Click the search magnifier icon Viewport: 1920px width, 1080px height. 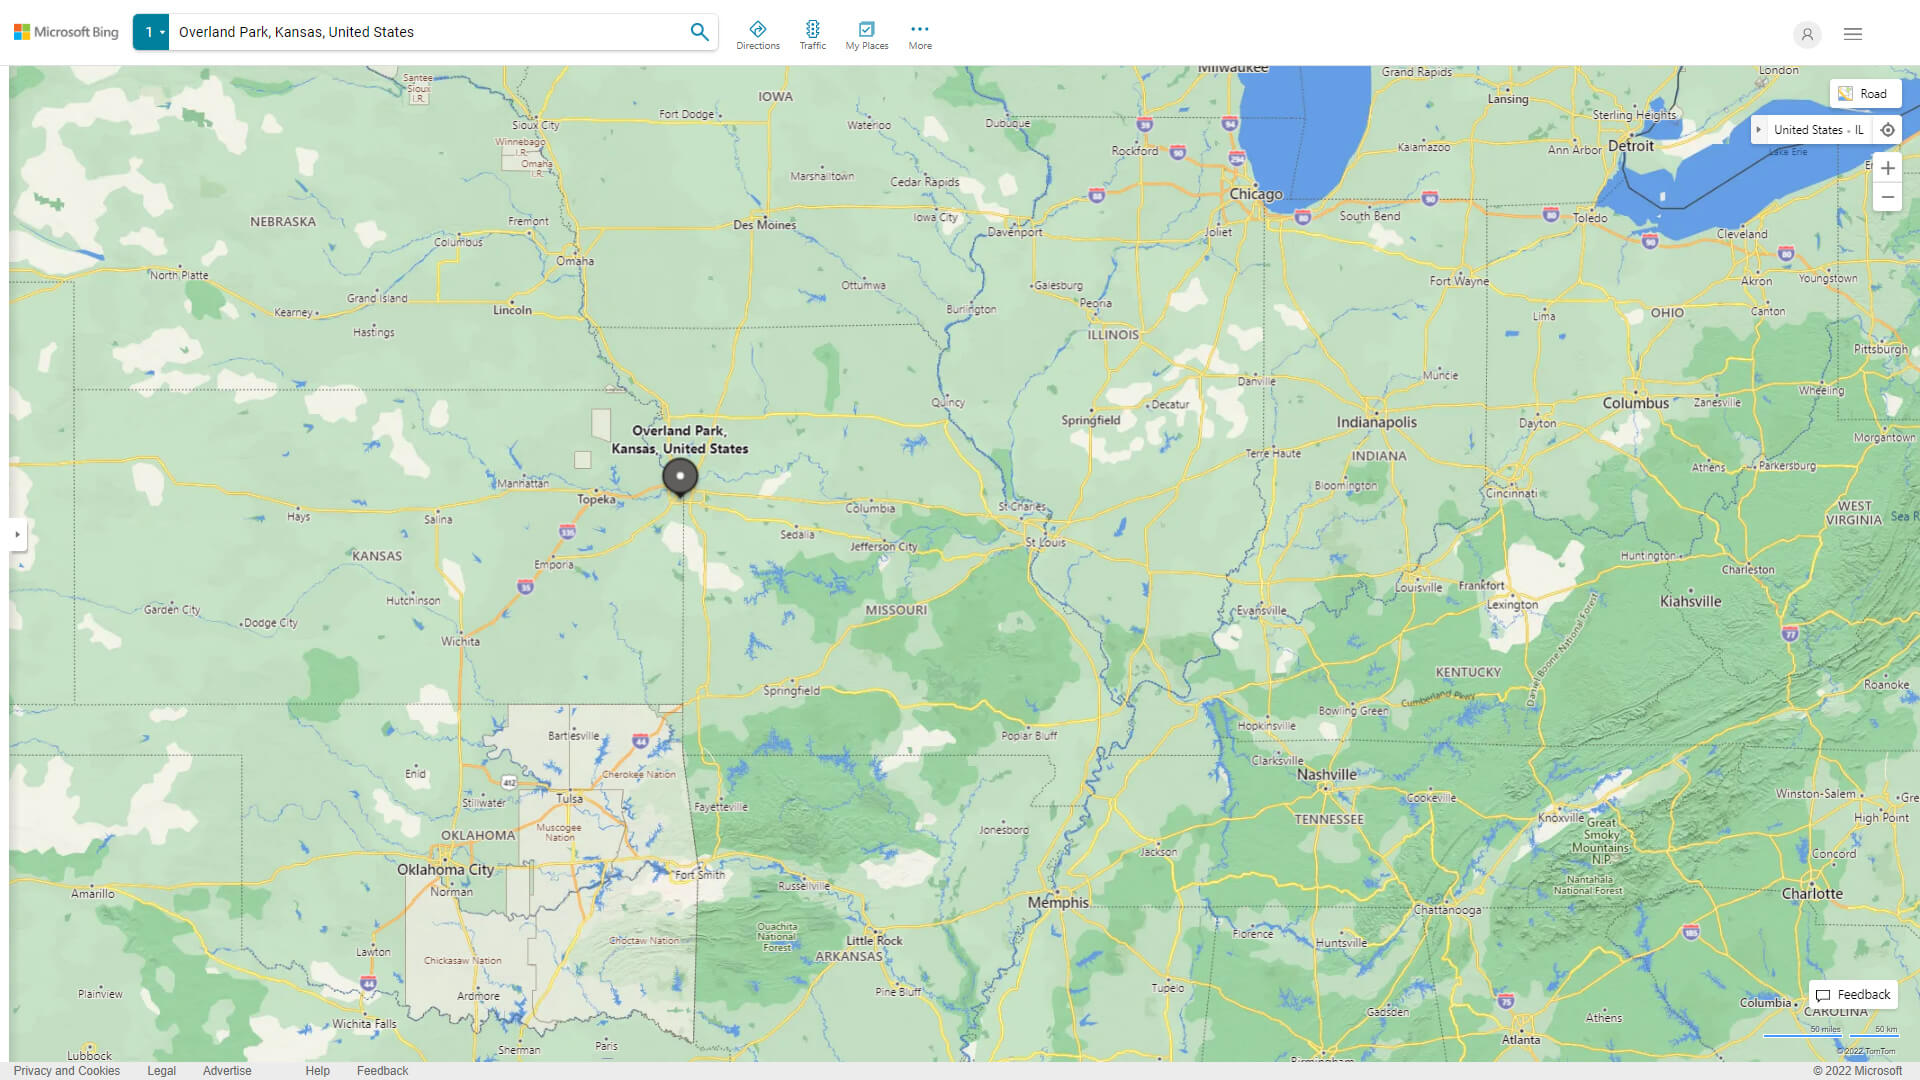click(699, 31)
